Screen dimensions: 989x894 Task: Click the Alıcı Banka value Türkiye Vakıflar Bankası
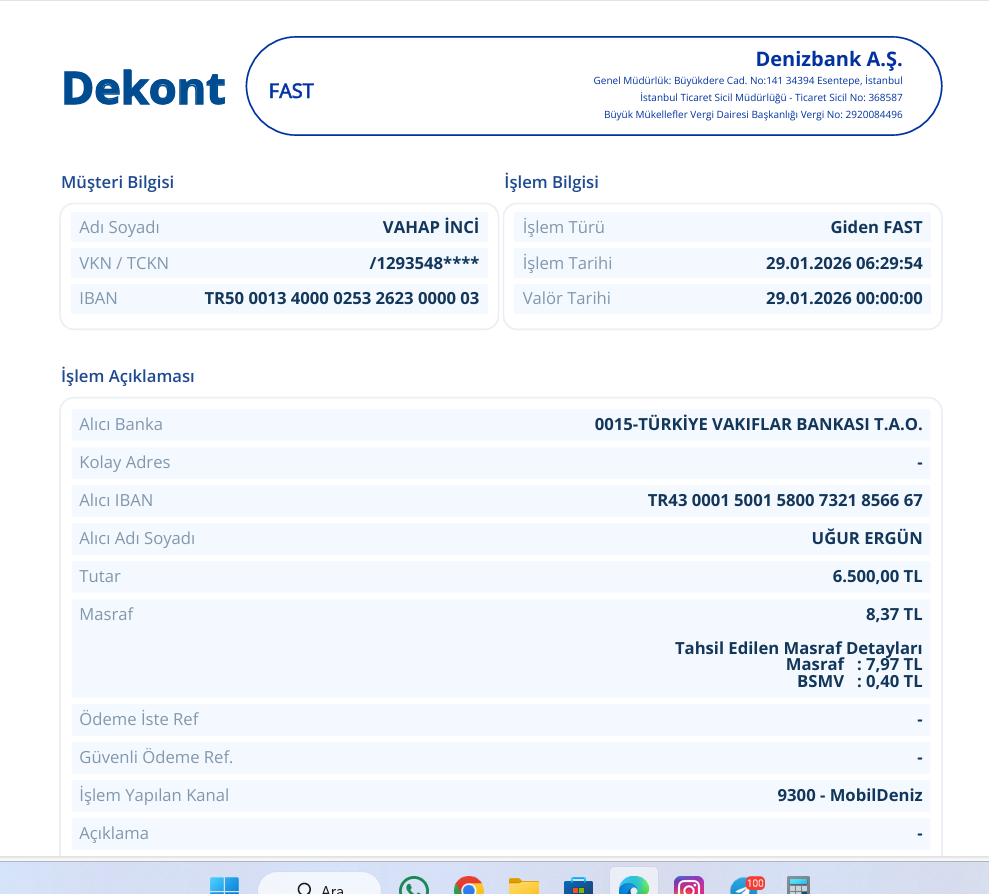coord(758,424)
